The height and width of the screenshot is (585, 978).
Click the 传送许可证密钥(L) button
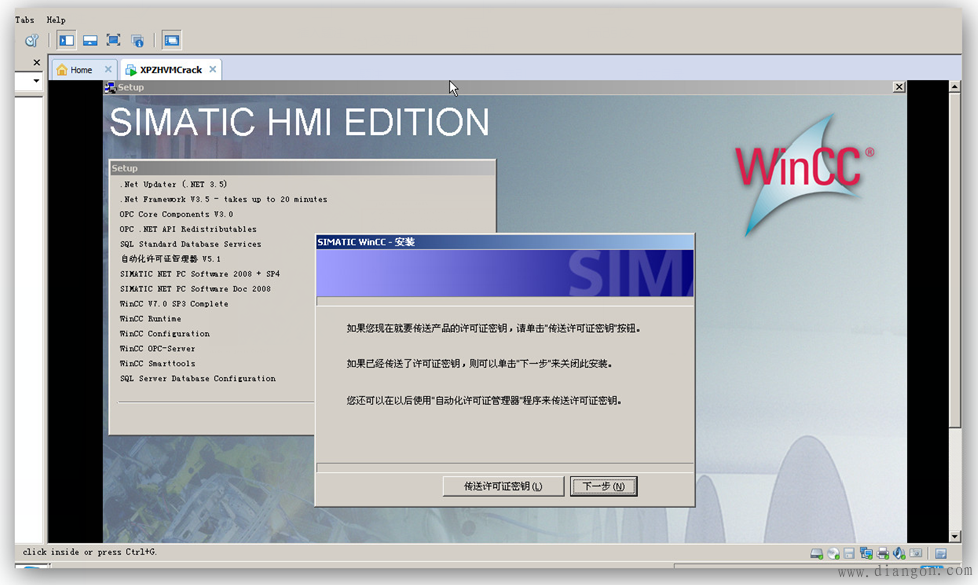click(503, 486)
